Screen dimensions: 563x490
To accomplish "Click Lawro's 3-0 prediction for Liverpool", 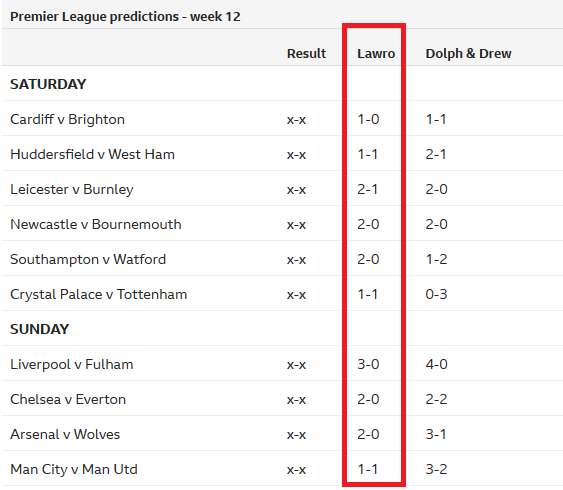I will pos(368,364).
